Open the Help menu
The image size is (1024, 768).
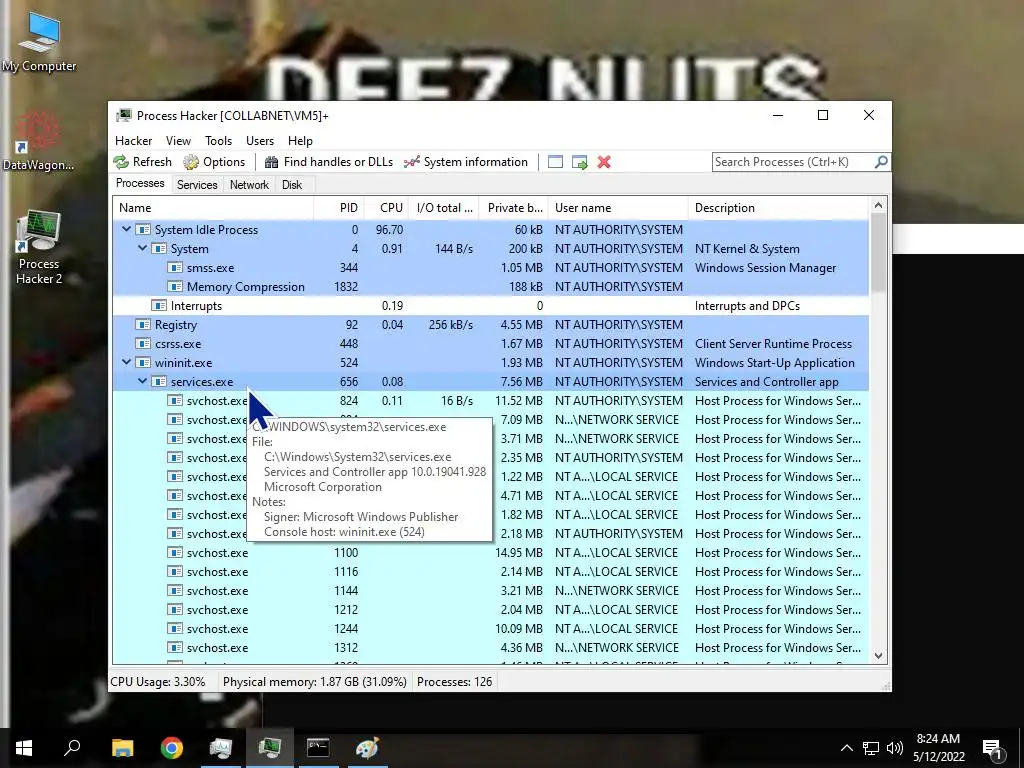coord(300,140)
